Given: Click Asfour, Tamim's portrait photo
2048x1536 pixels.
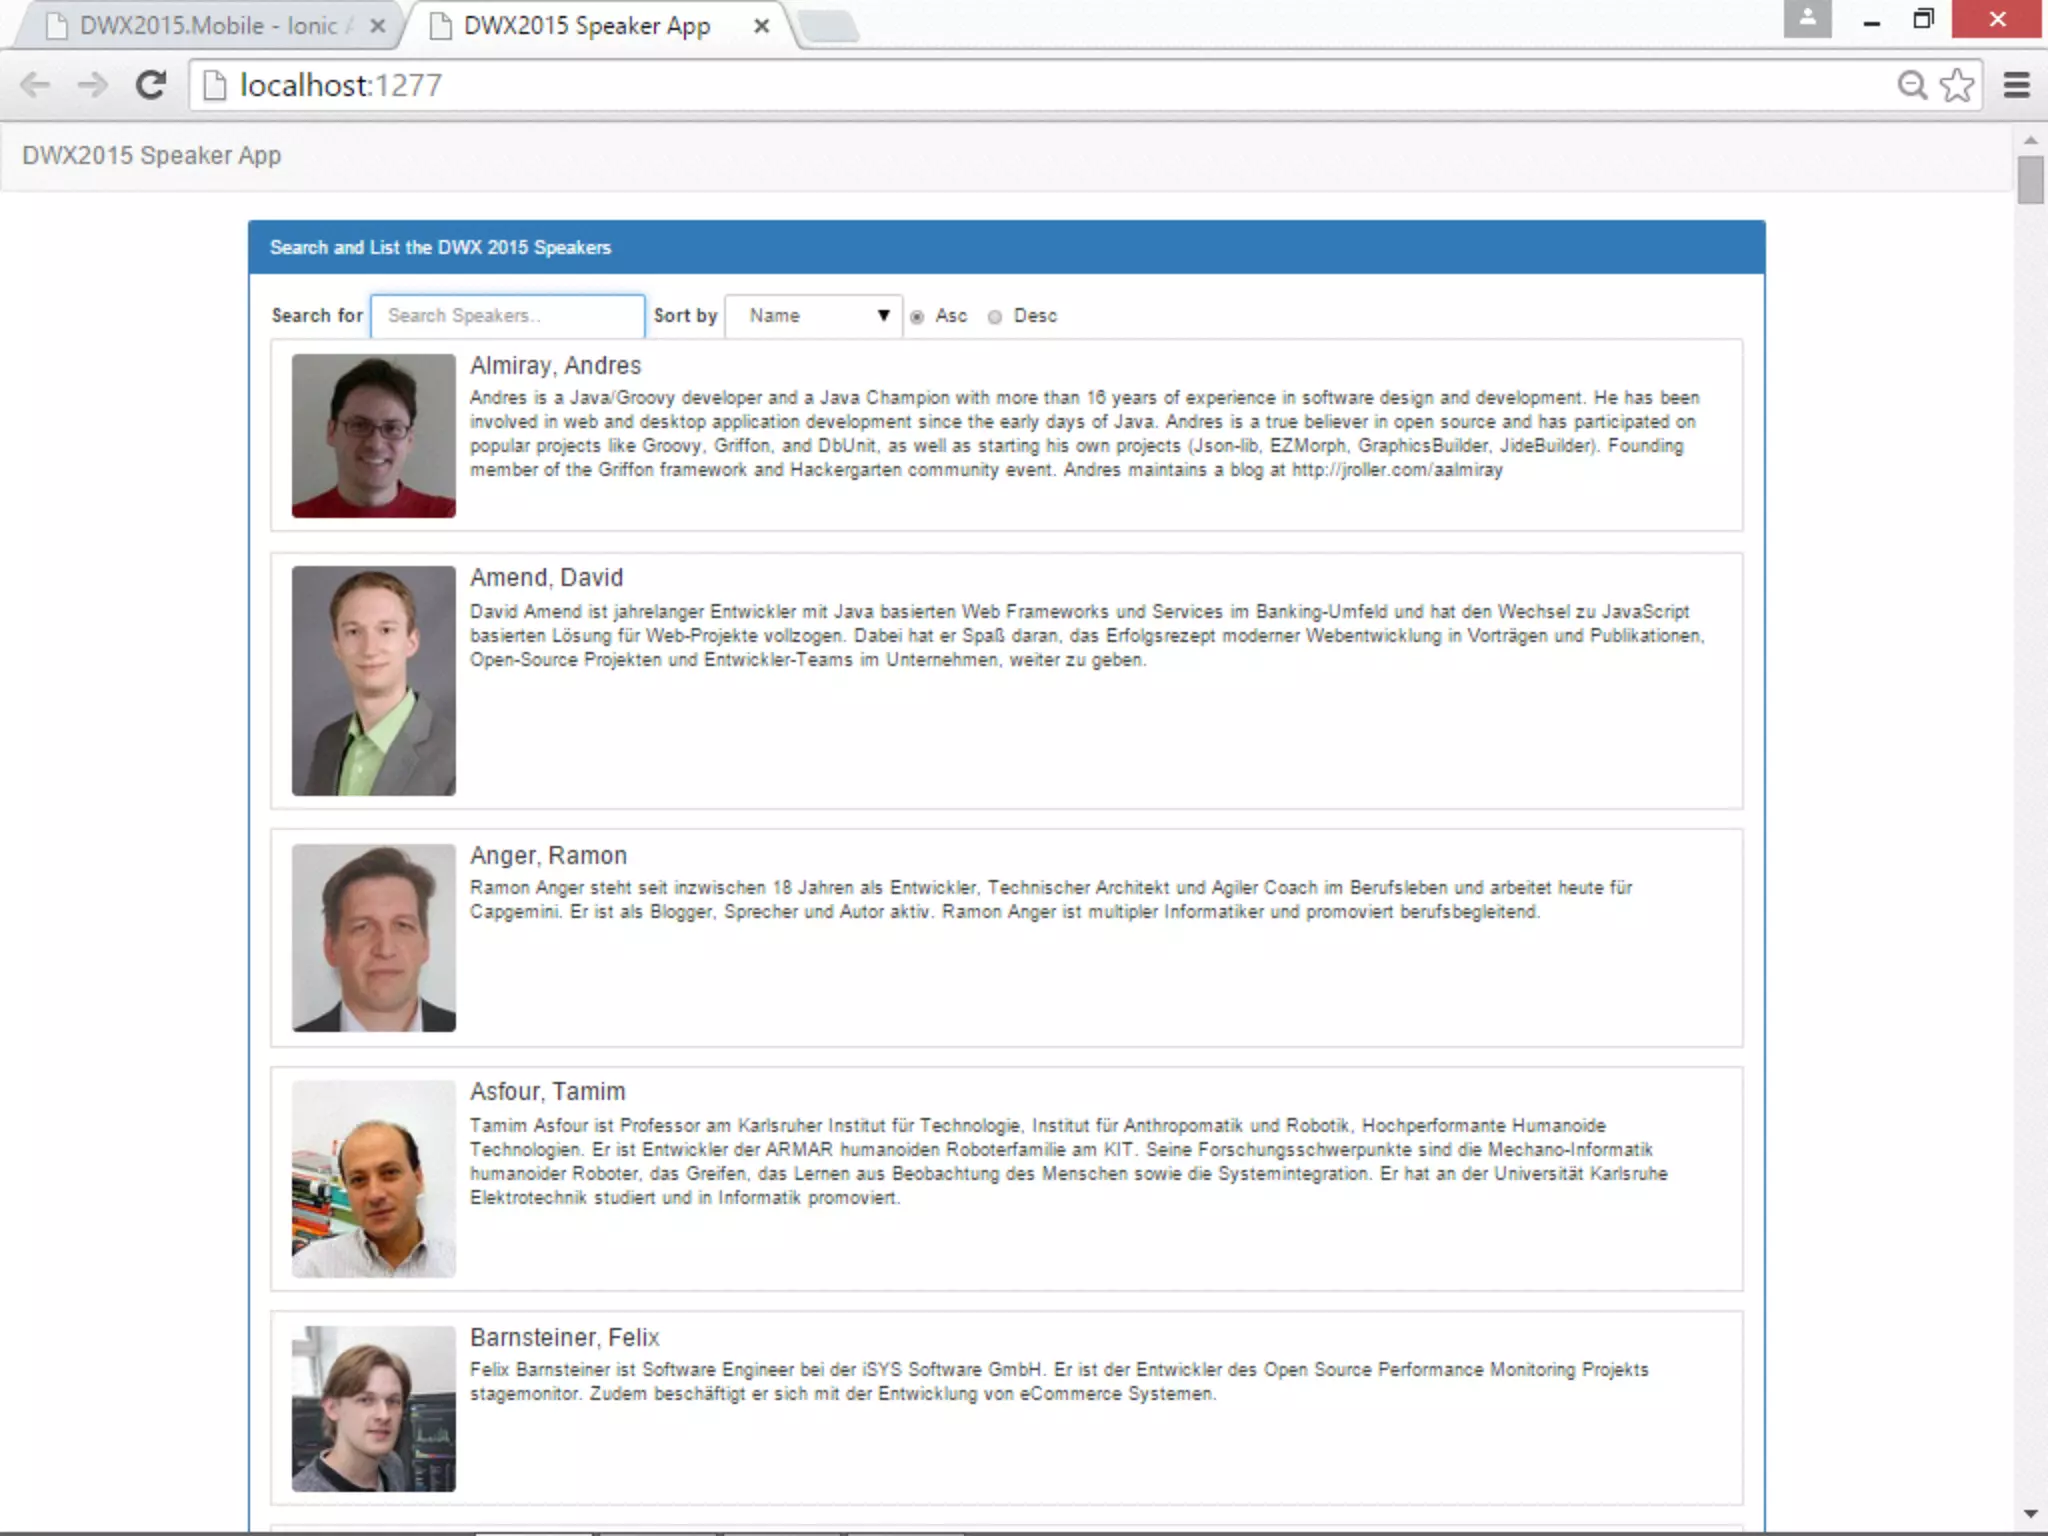Looking at the screenshot, I should pos(373,1178).
